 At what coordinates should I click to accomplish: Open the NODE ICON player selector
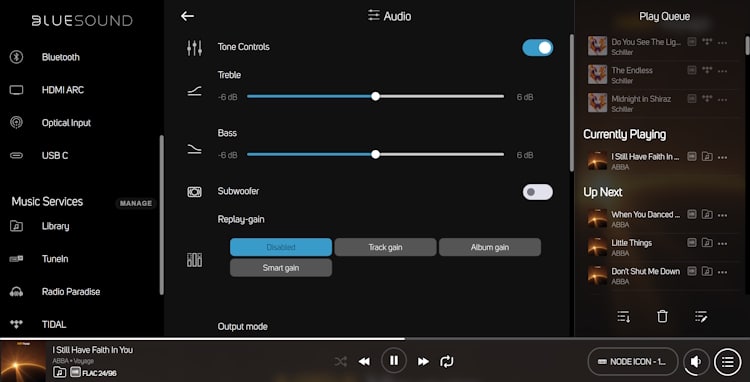tap(633, 362)
